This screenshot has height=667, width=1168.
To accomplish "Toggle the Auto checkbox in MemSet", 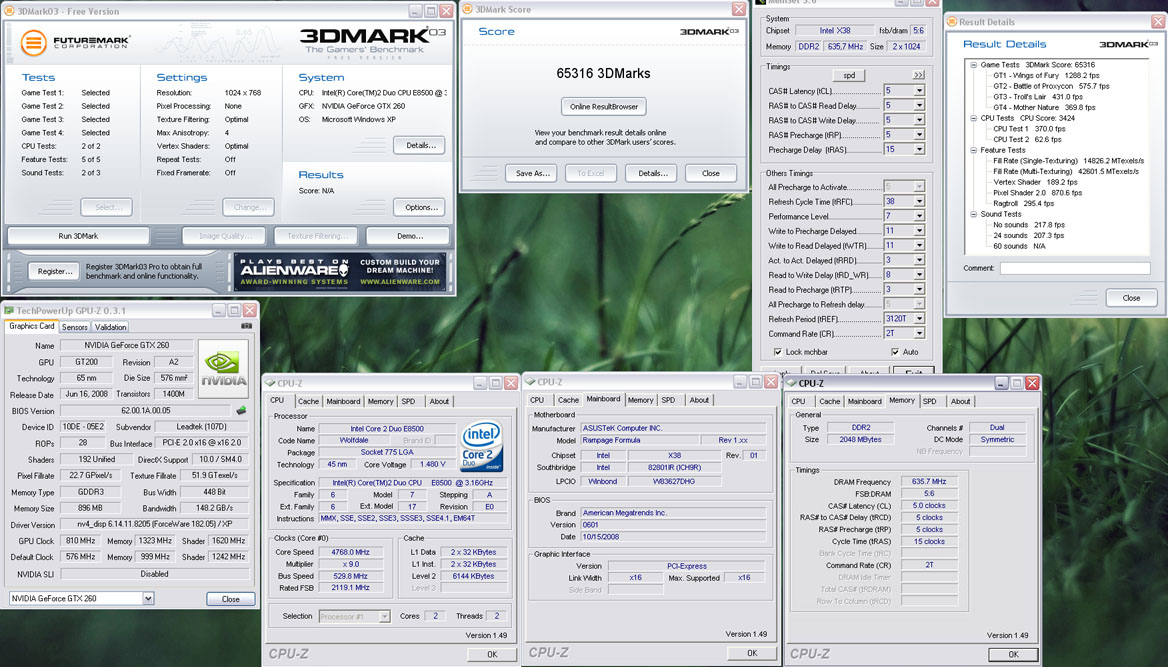I will click(x=895, y=352).
